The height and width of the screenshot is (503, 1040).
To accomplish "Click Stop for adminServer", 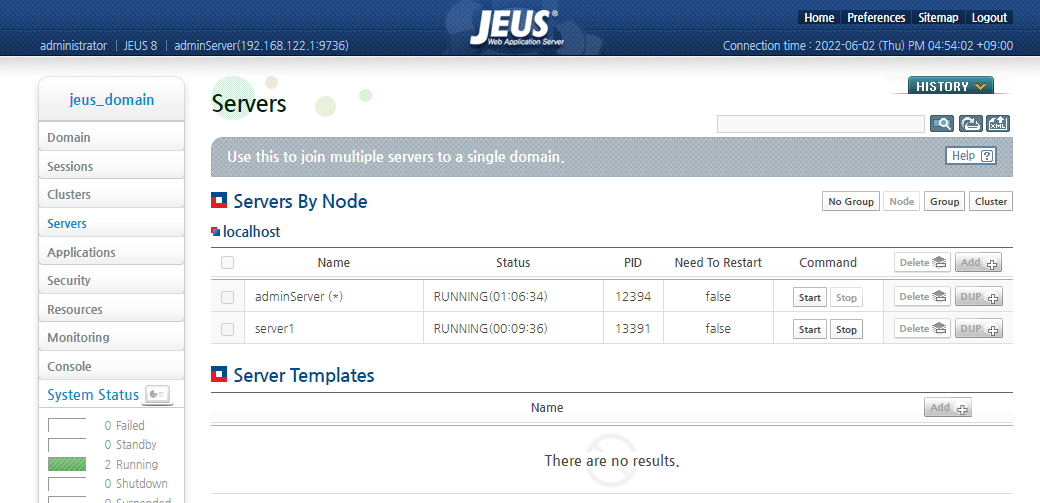I will pos(846,298).
